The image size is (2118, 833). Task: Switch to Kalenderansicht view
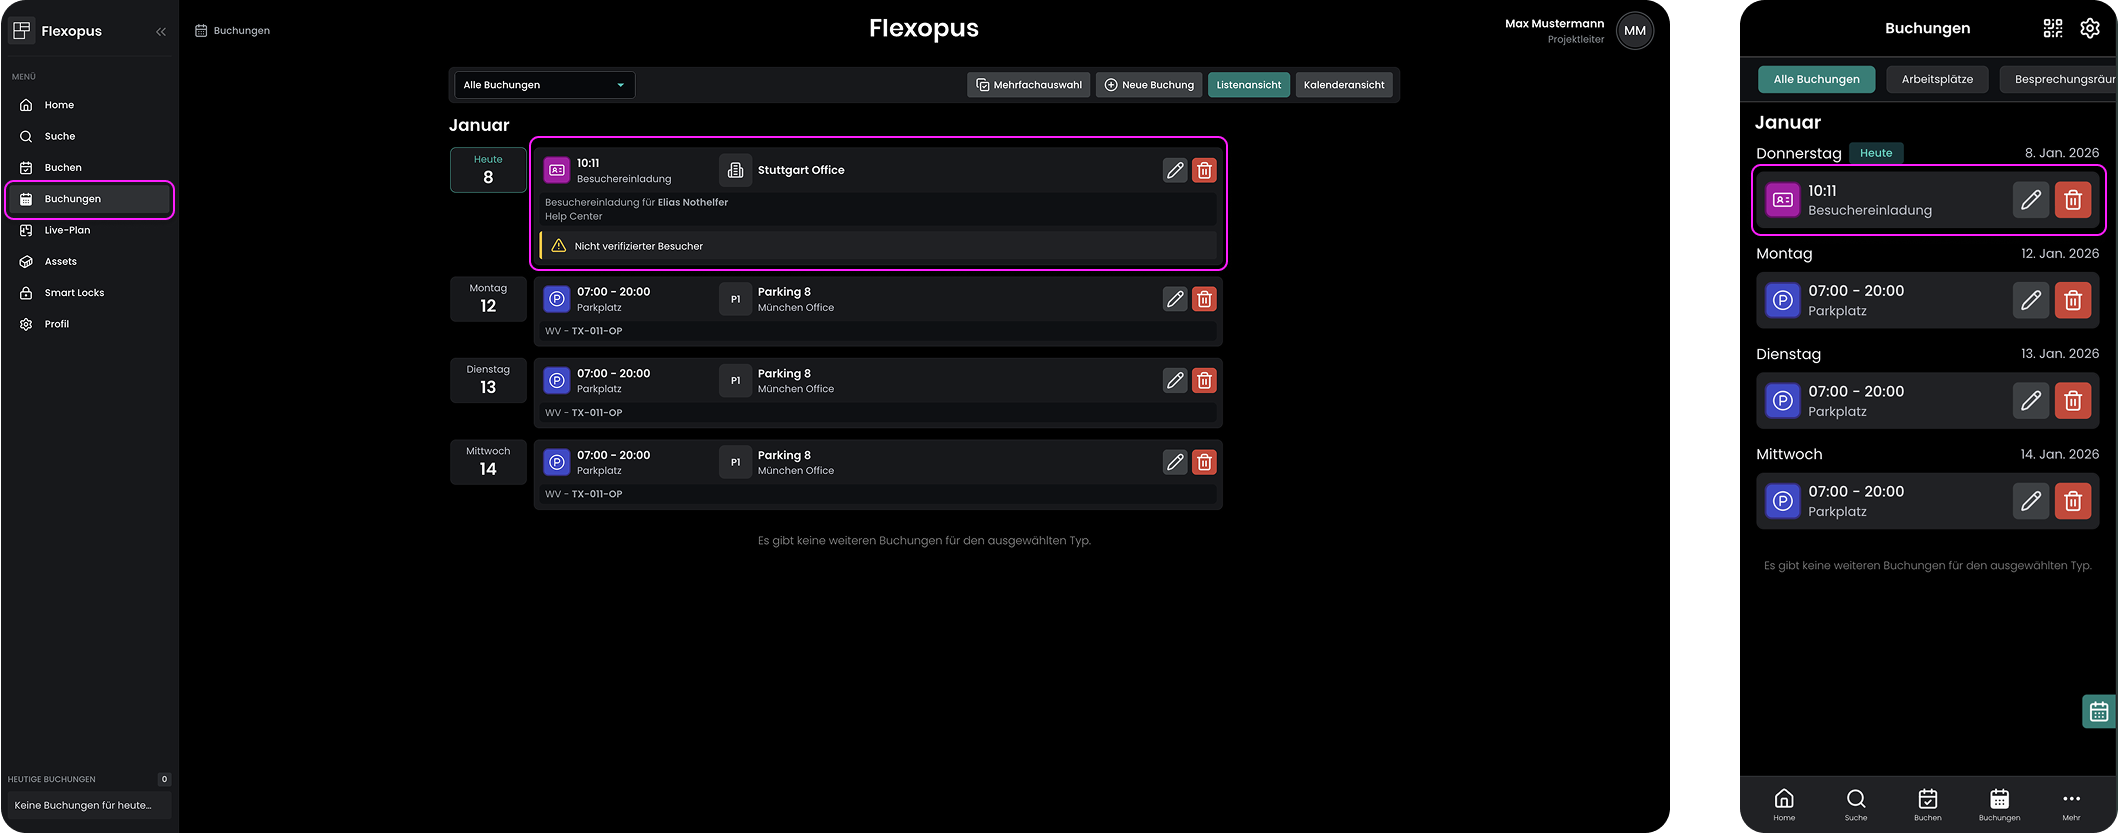pos(1343,85)
